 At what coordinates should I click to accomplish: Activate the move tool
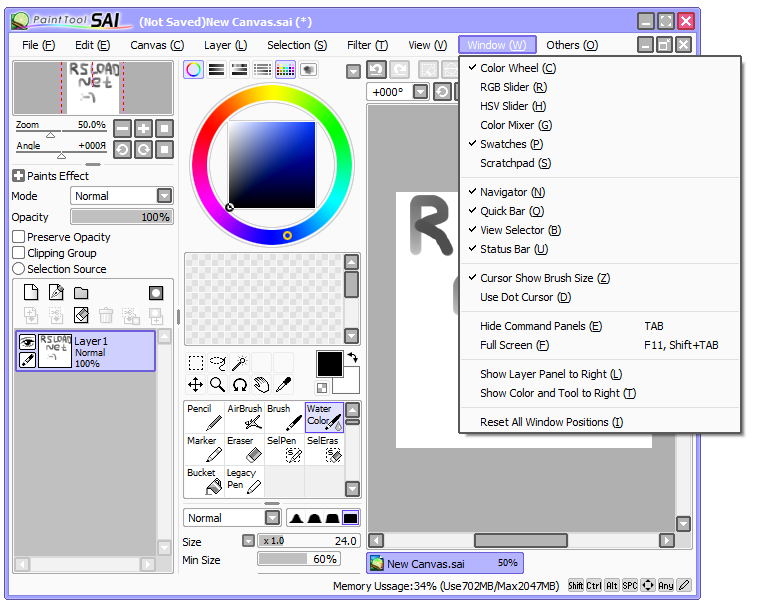[195, 385]
